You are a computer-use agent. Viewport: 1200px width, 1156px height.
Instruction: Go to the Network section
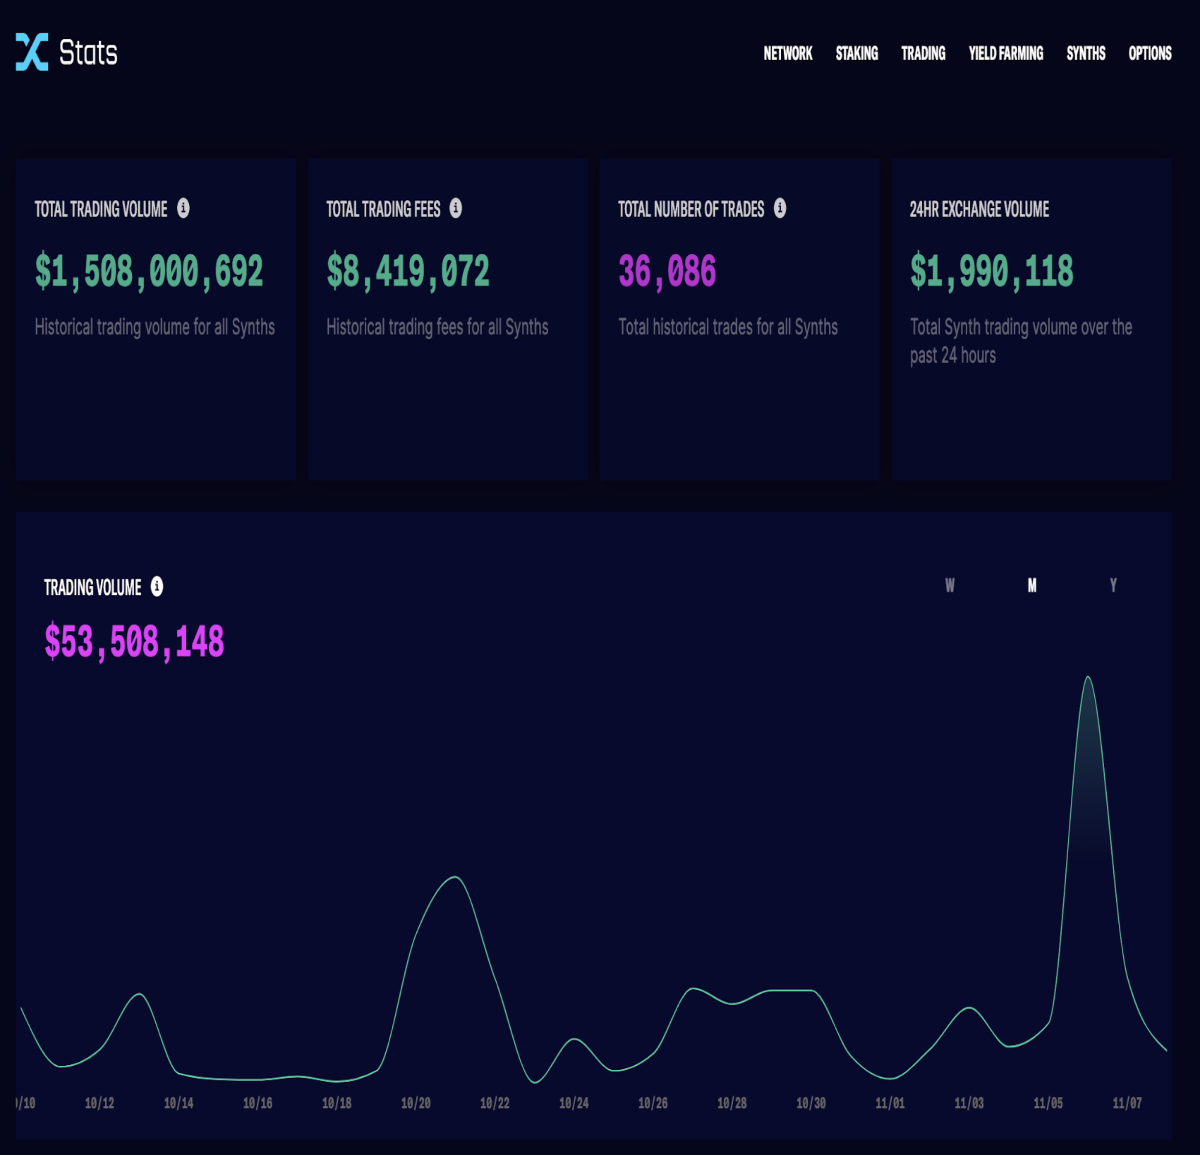click(788, 54)
